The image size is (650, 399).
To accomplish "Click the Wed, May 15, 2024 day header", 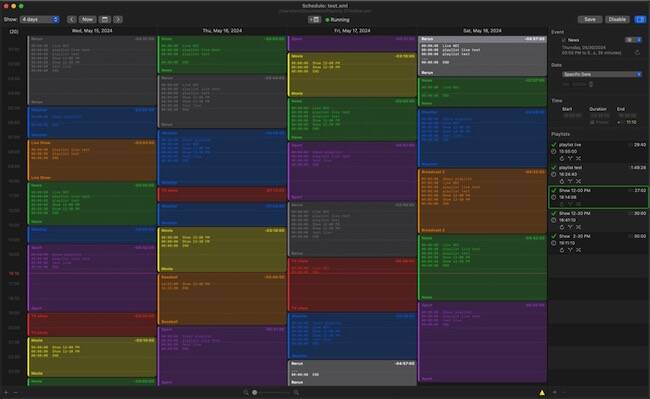I will [x=92, y=31].
